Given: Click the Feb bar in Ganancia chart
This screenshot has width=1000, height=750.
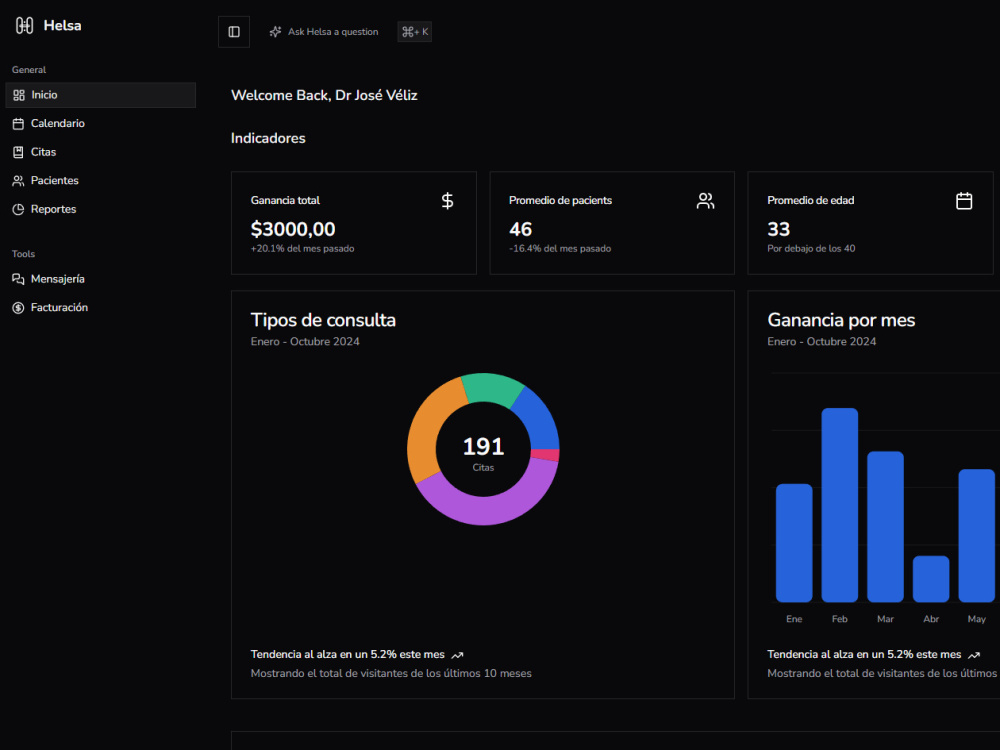Looking at the screenshot, I should 840,505.
